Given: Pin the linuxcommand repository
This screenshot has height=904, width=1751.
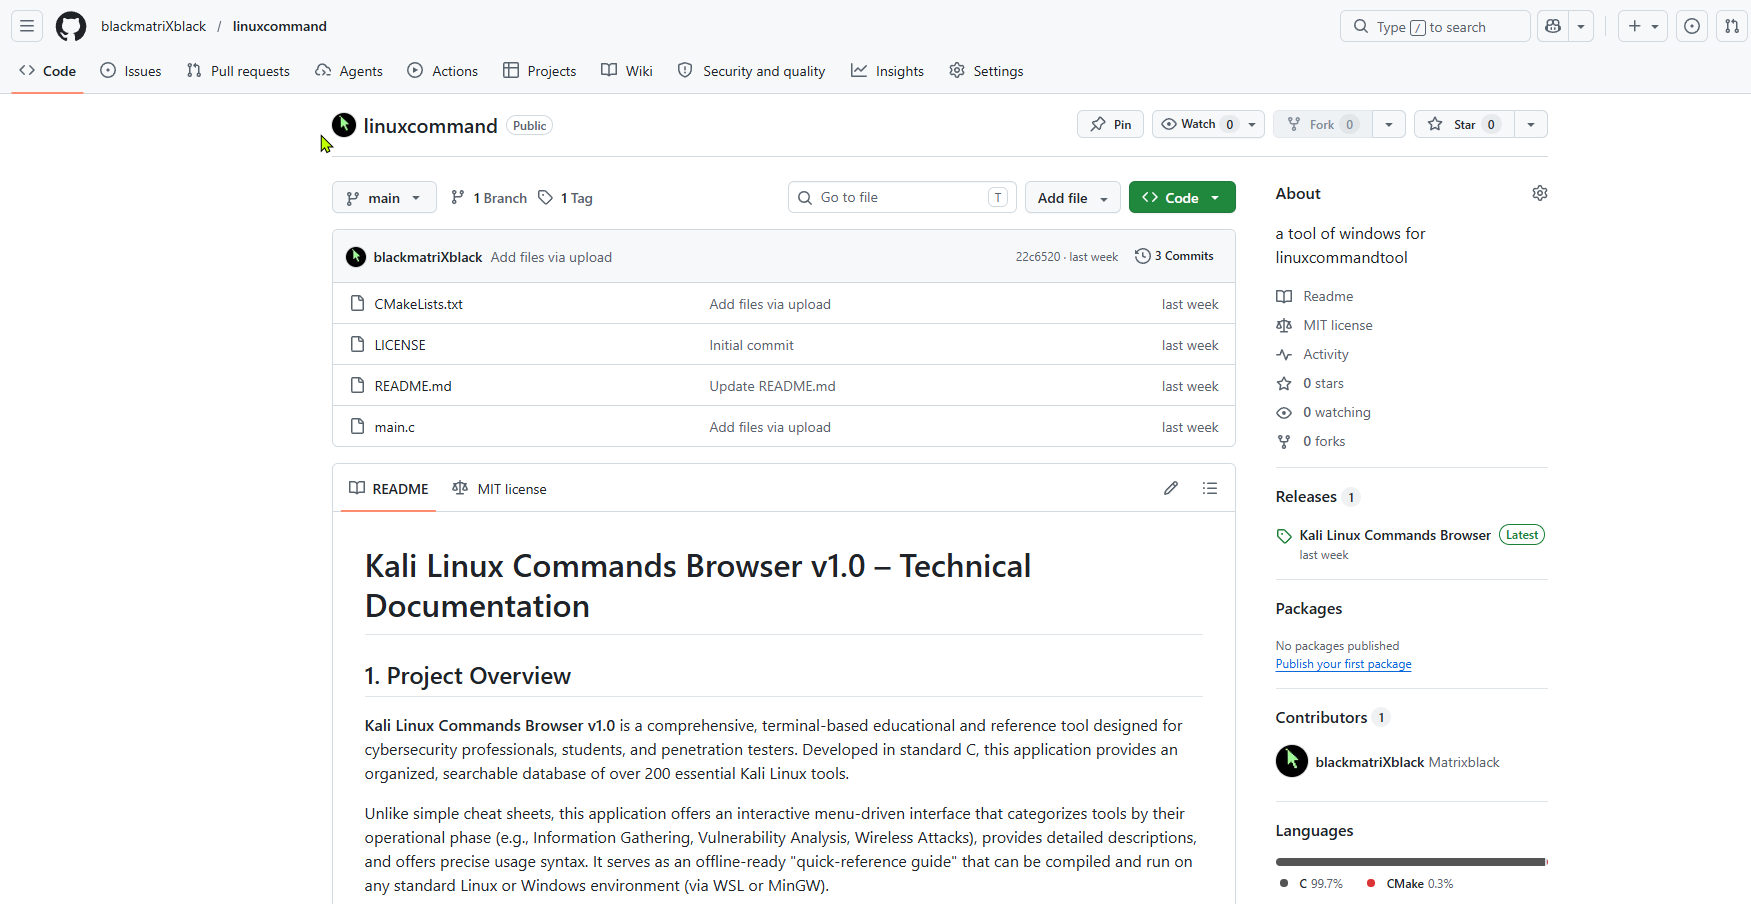Looking at the screenshot, I should [x=1111, y=124].
